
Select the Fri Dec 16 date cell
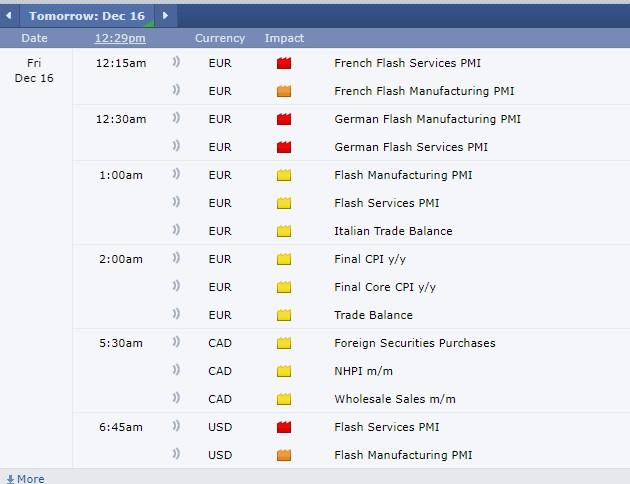(x=34, y=70)
